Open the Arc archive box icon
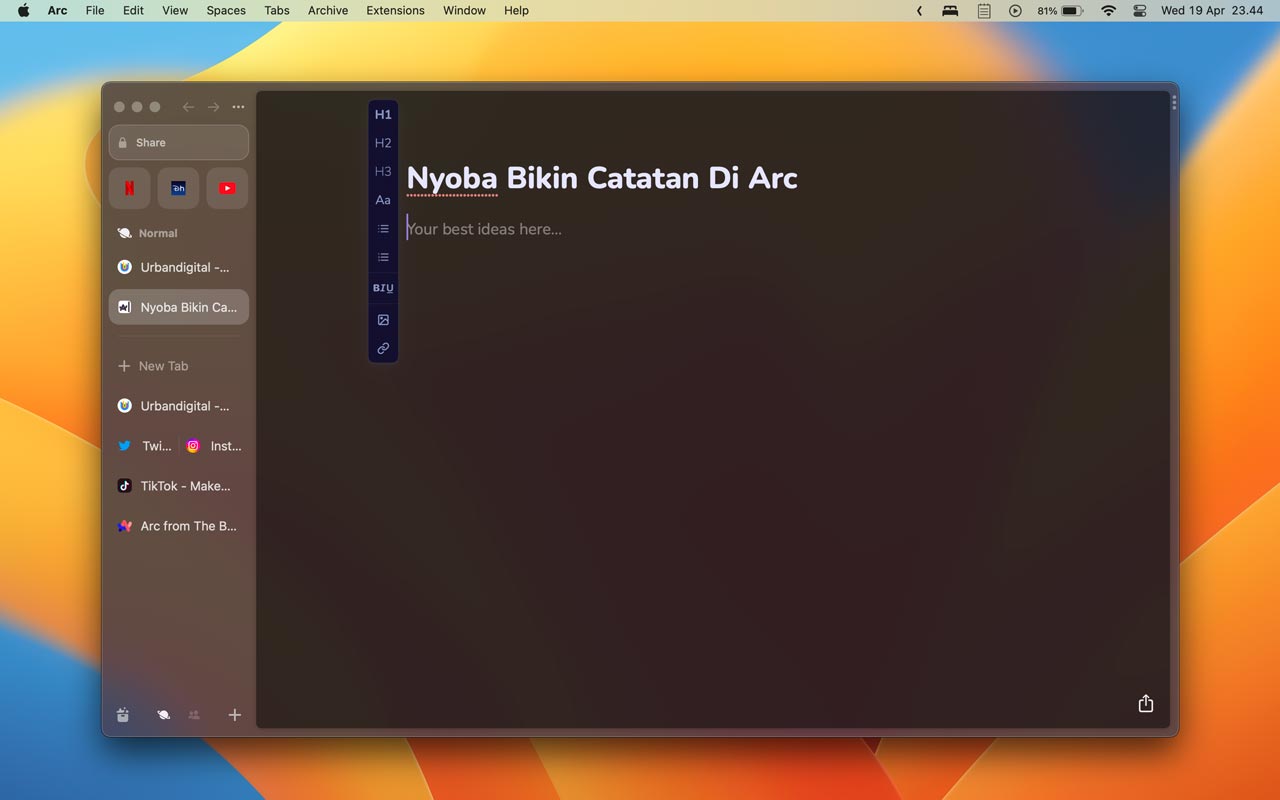 (123, 715)
